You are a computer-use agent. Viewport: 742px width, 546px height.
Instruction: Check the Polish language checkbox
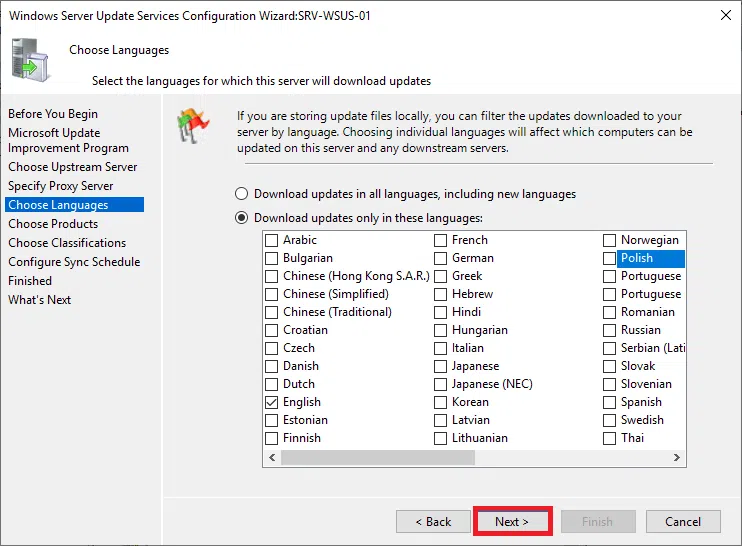(x=610, y=258)
